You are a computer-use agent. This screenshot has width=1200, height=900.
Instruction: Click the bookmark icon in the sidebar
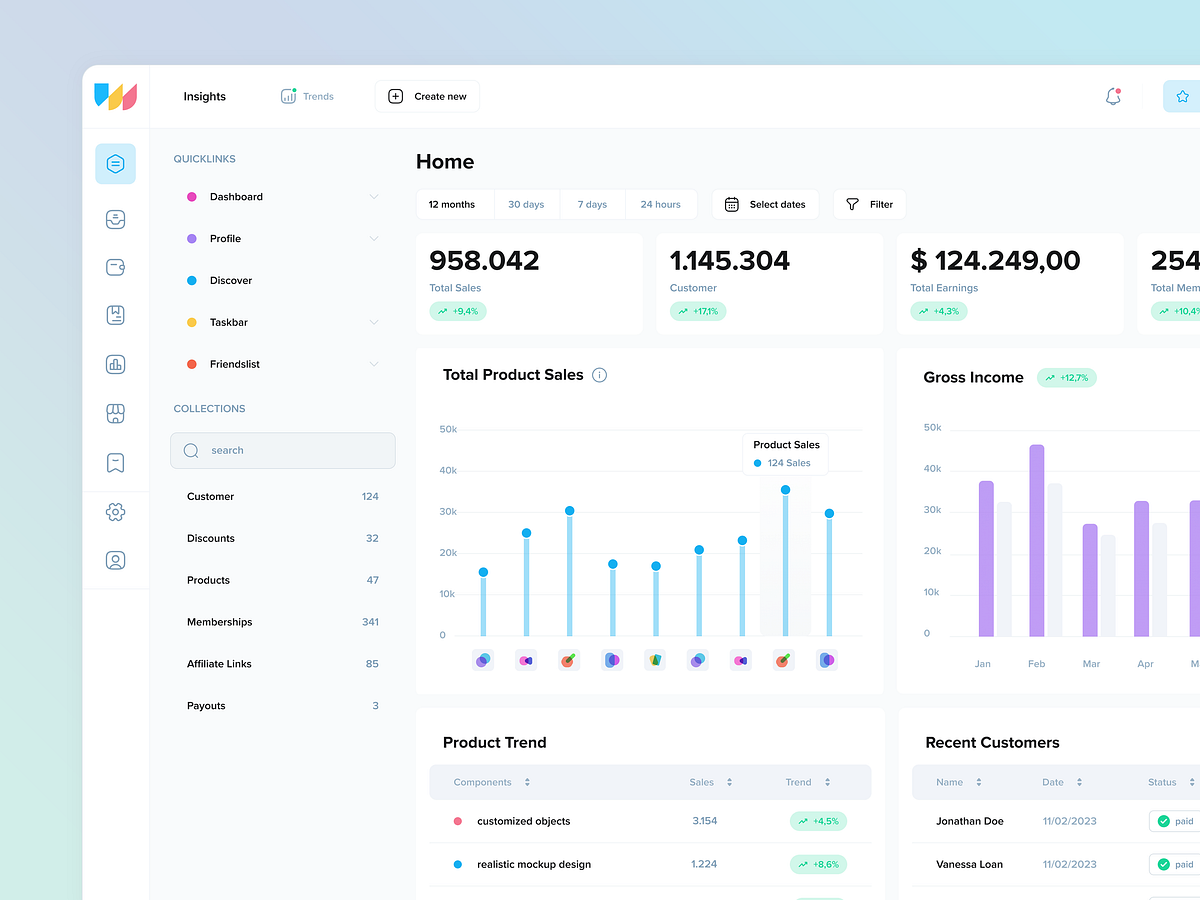(115, 462)
